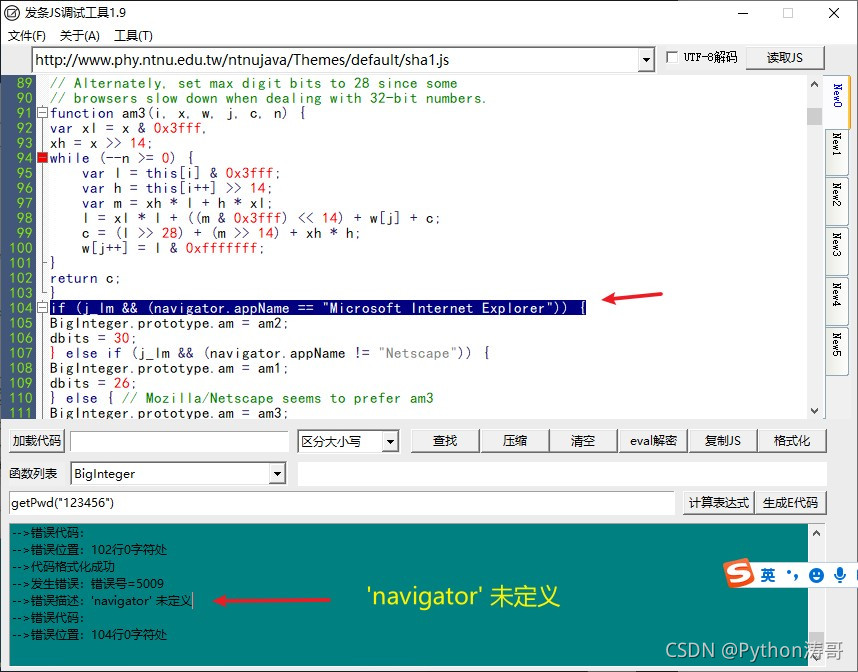Screen dimensions: 858x672
Task: Click the 'dbits = 30;' code line
Action: [x=93, y=338]
